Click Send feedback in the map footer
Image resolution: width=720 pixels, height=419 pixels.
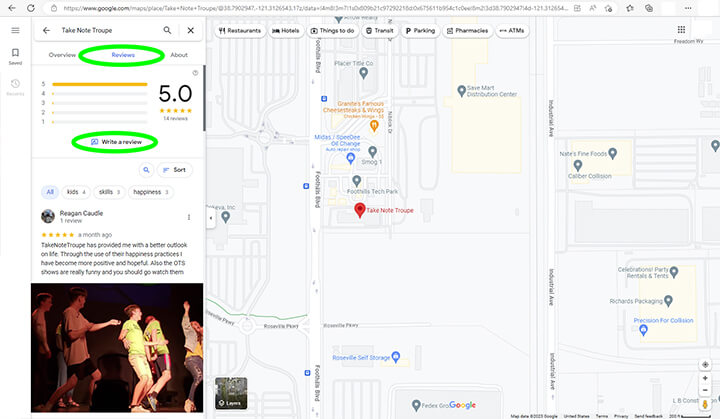[x=648, y=416]
